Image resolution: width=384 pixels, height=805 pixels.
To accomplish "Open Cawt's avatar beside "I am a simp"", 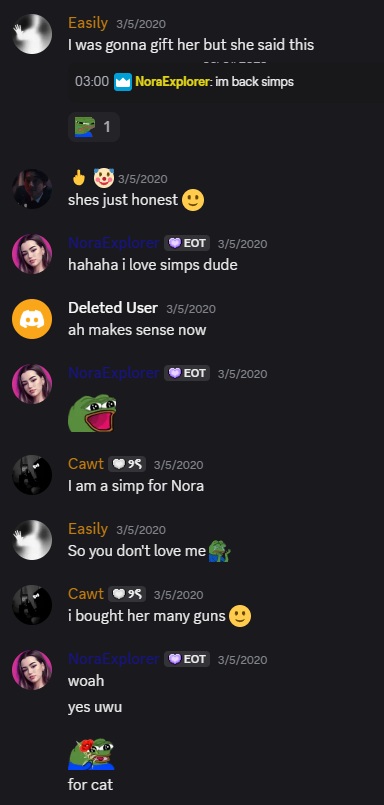I will point(32,475).
